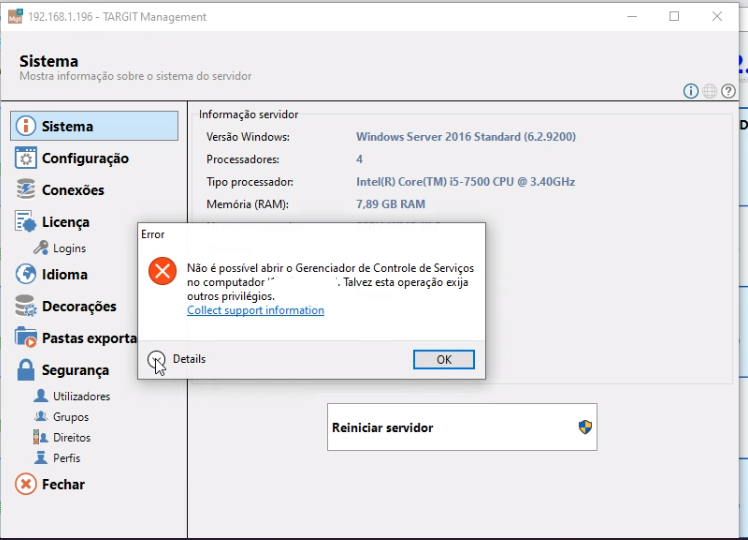Click the blue information icon at top right
The height and width of the screenshot is (540, 748).
pos(690,91)
